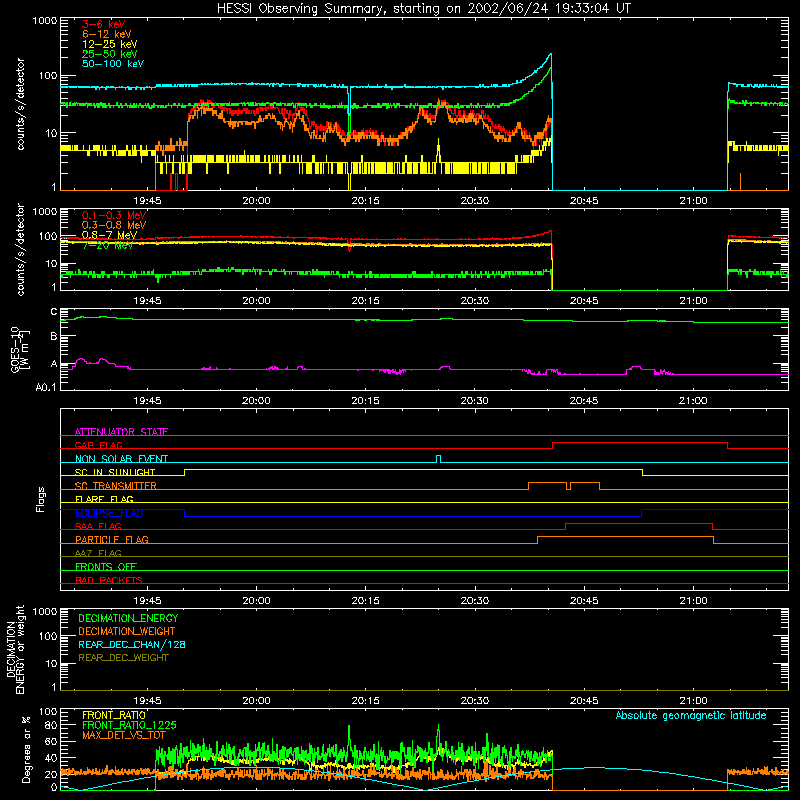Viewport: 800px width, 800px height.
Task: Click the DECIMATION_ENERGY legend entry
Action: 128,618
